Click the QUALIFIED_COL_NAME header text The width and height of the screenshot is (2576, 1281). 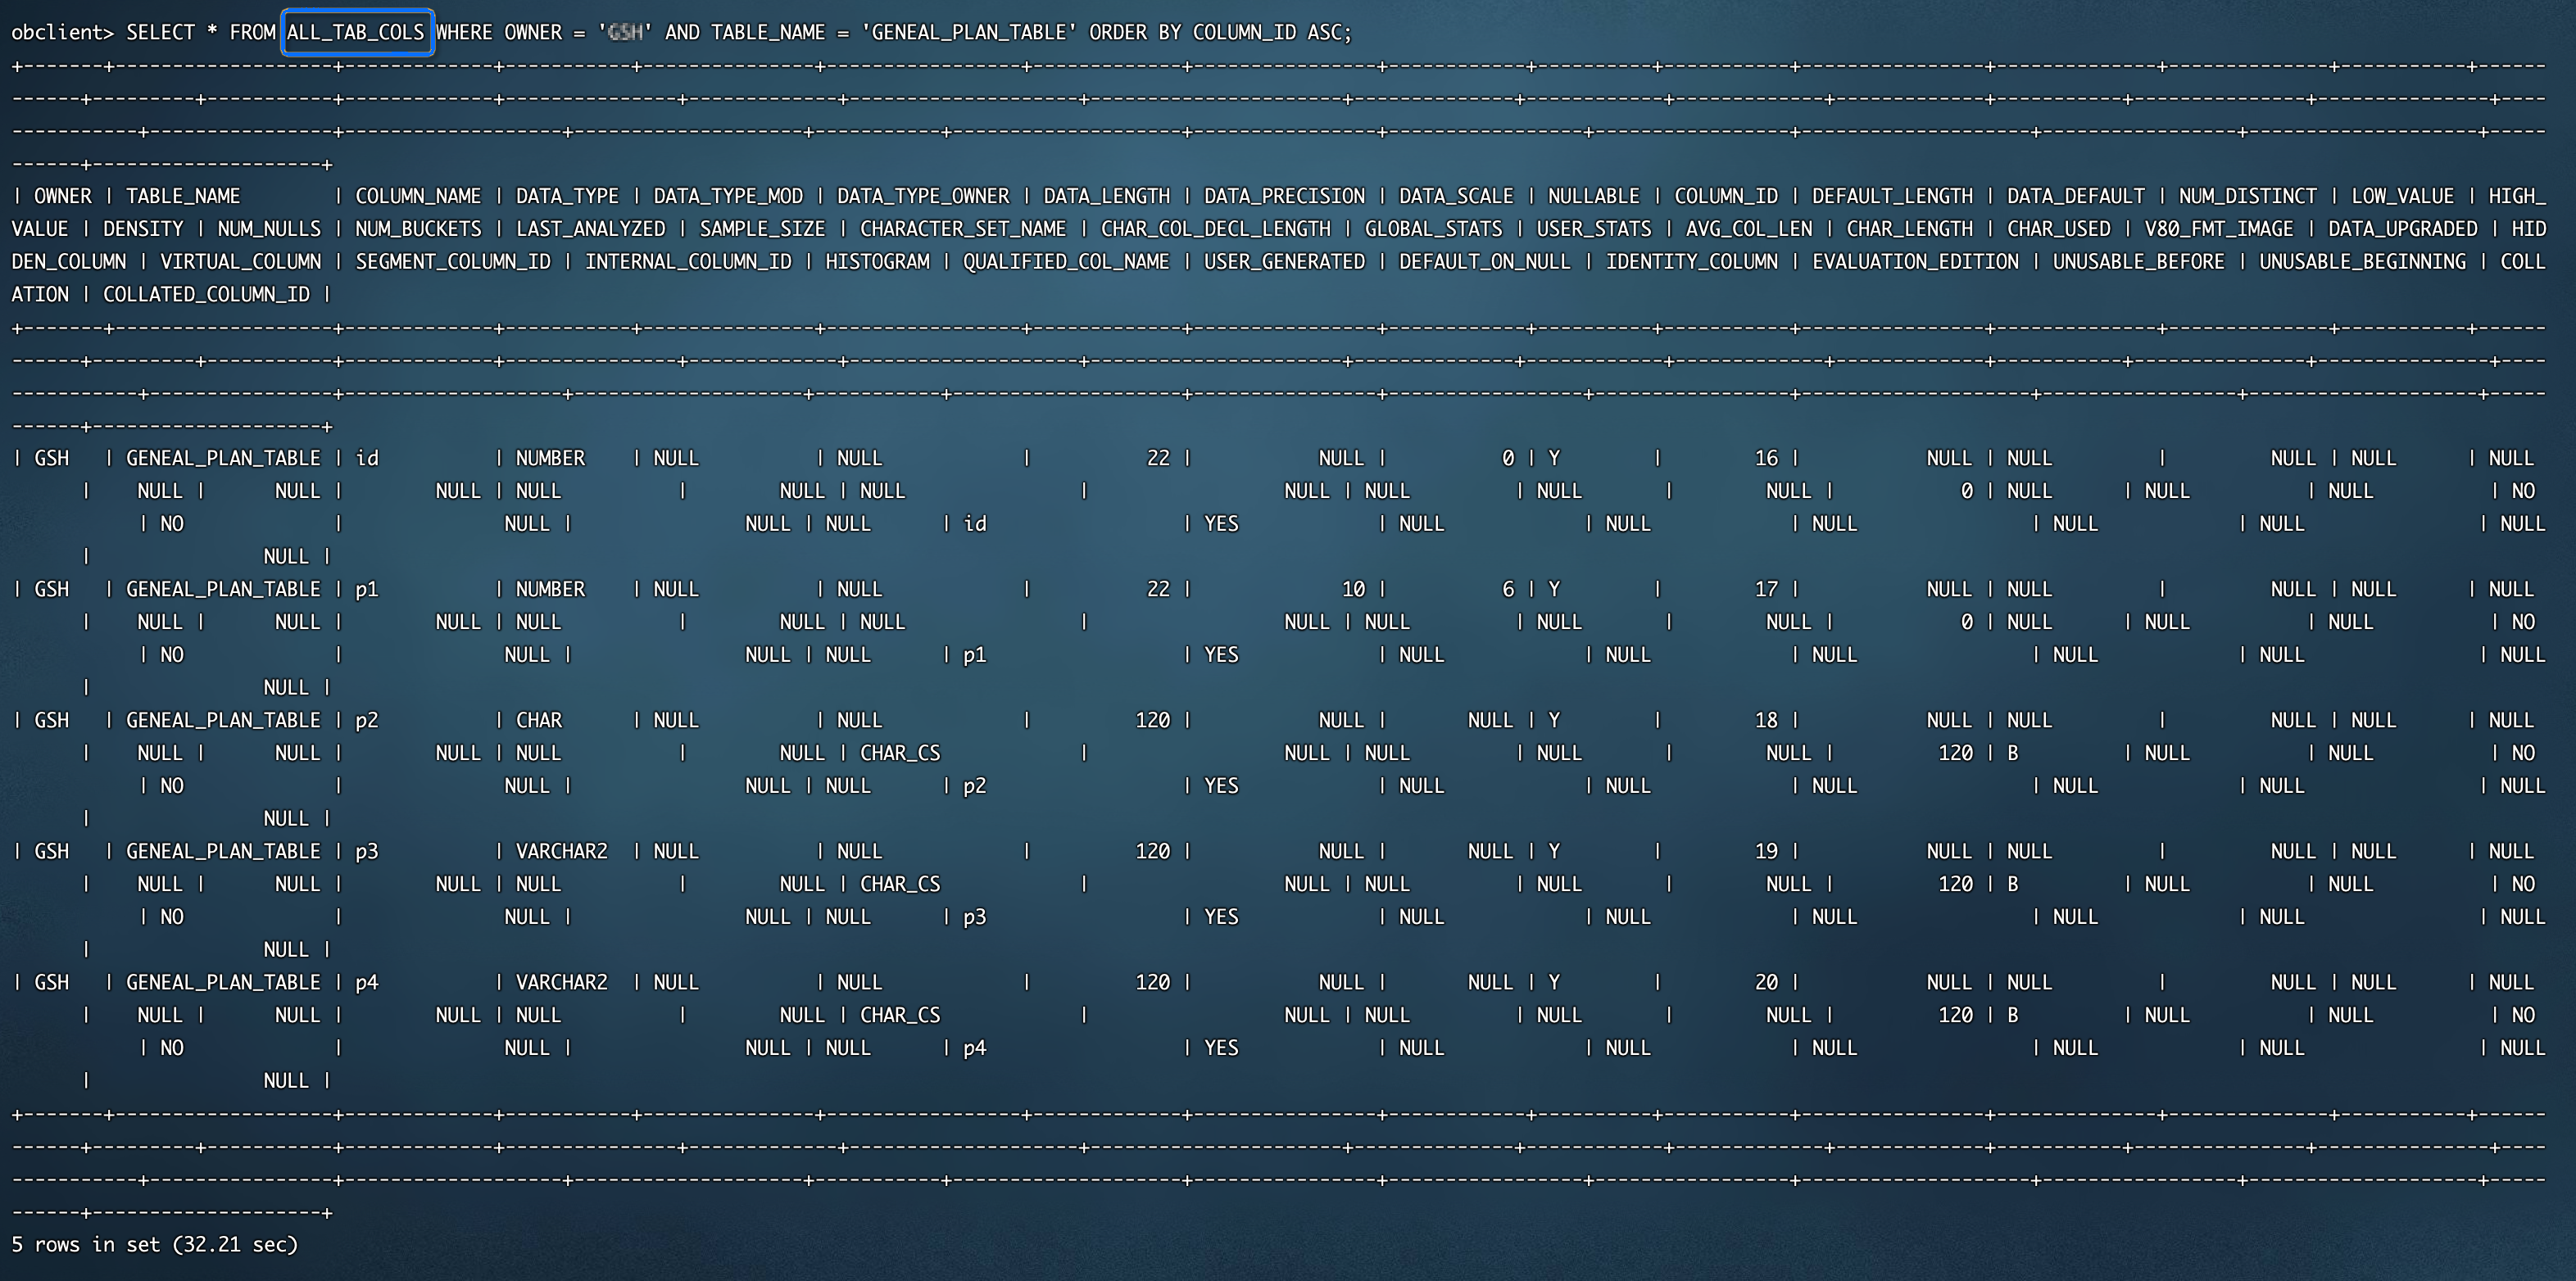pos(1066,262)
